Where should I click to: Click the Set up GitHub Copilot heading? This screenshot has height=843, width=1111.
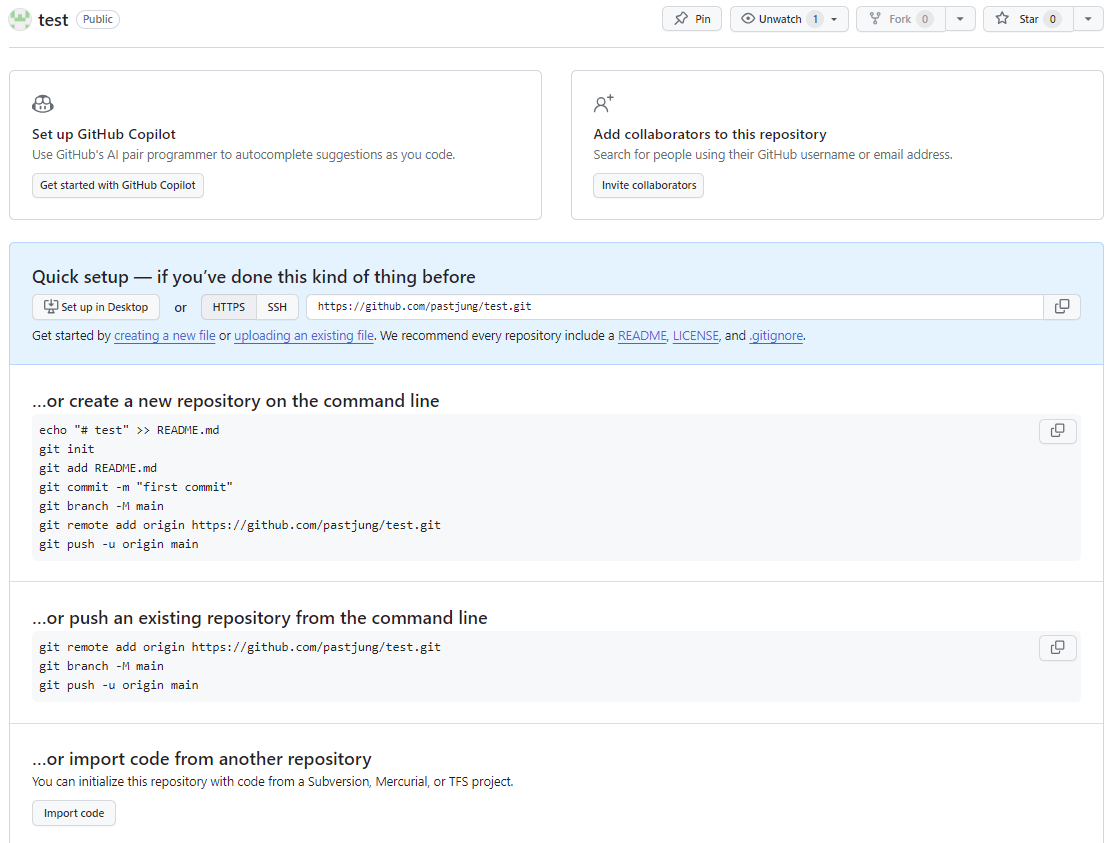[103, 134]
